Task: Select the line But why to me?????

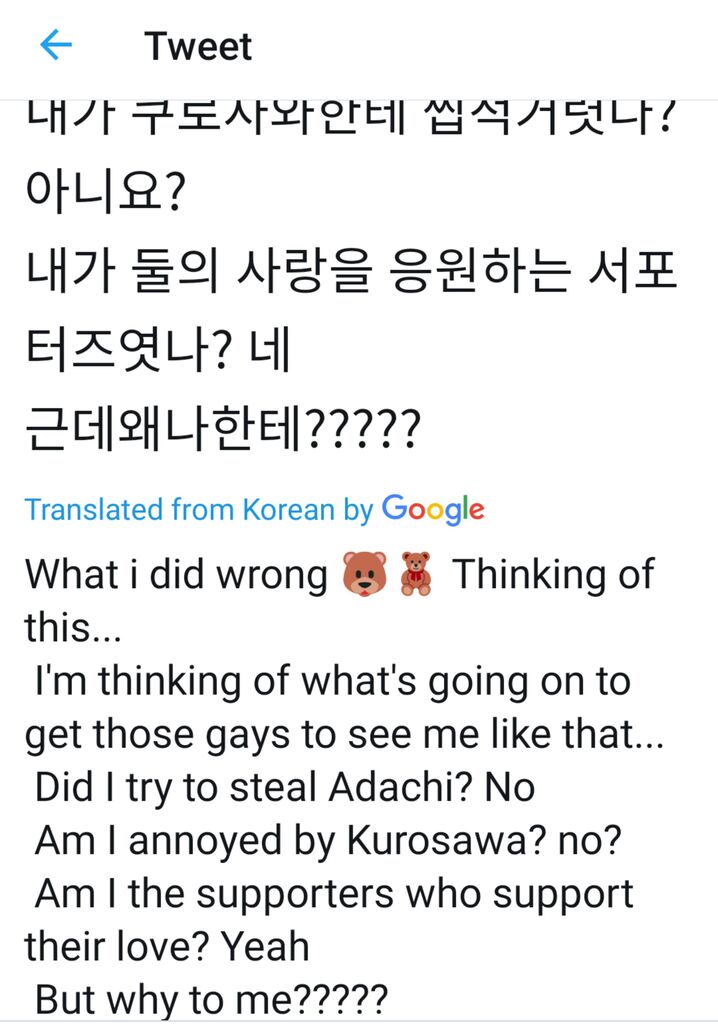Action: (x=211, y=1000)
